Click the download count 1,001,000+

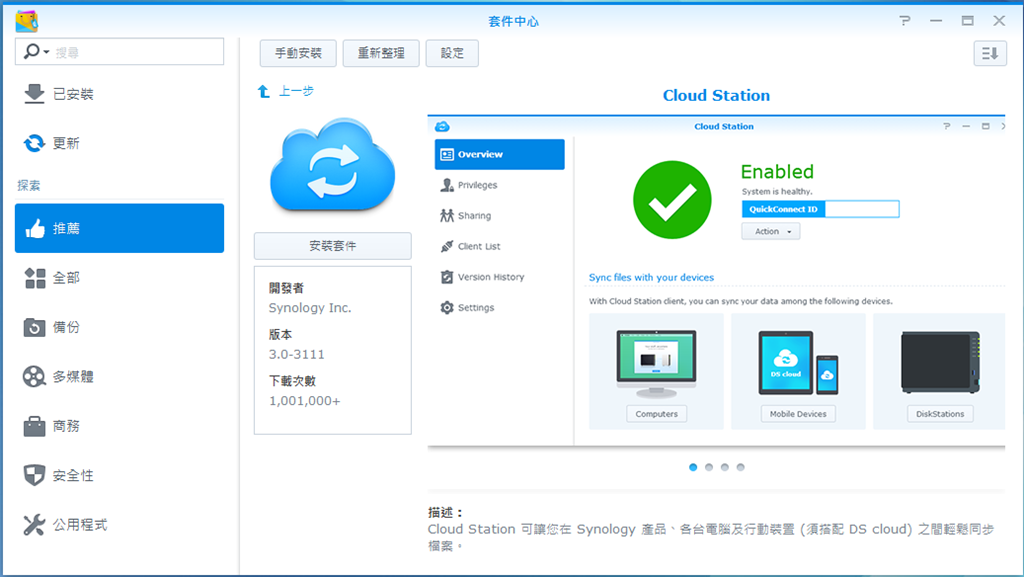click(x=304, y=401)
